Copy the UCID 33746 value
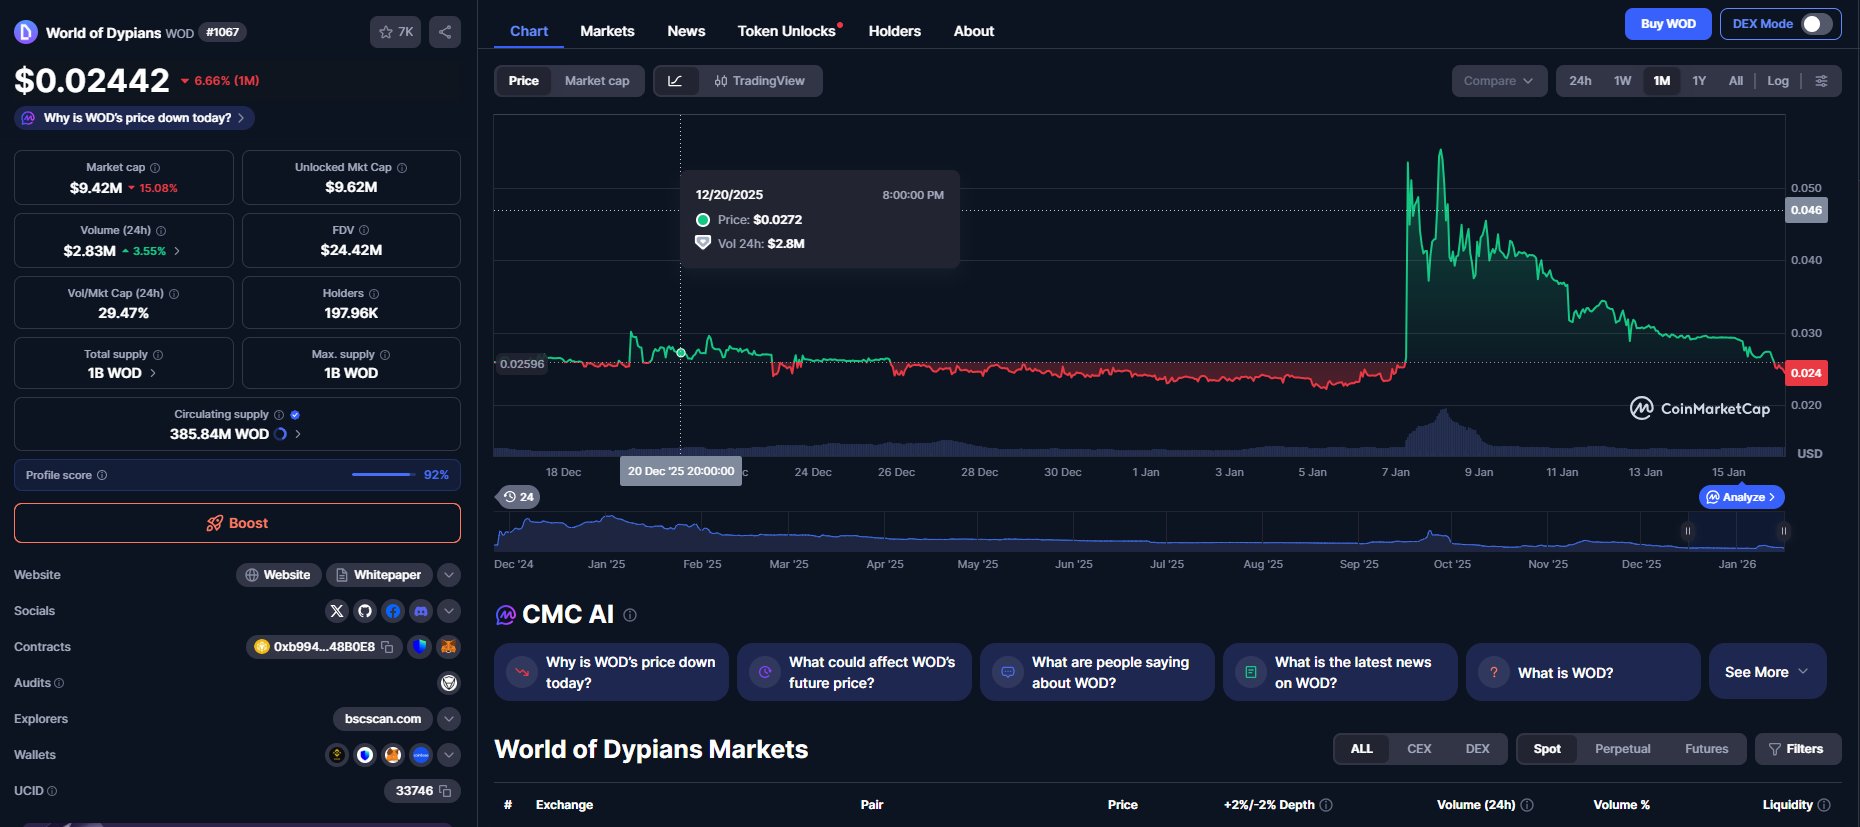 pos(446,791)
